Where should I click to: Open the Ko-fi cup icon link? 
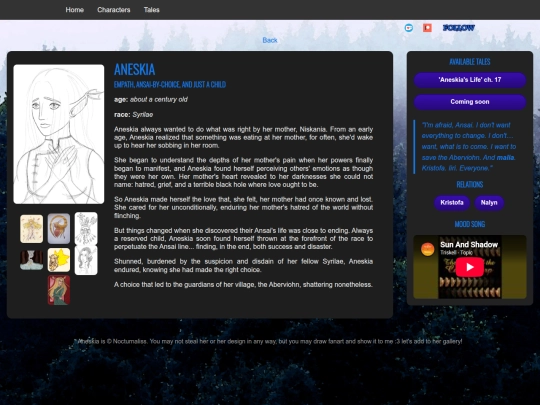(409, 28)
